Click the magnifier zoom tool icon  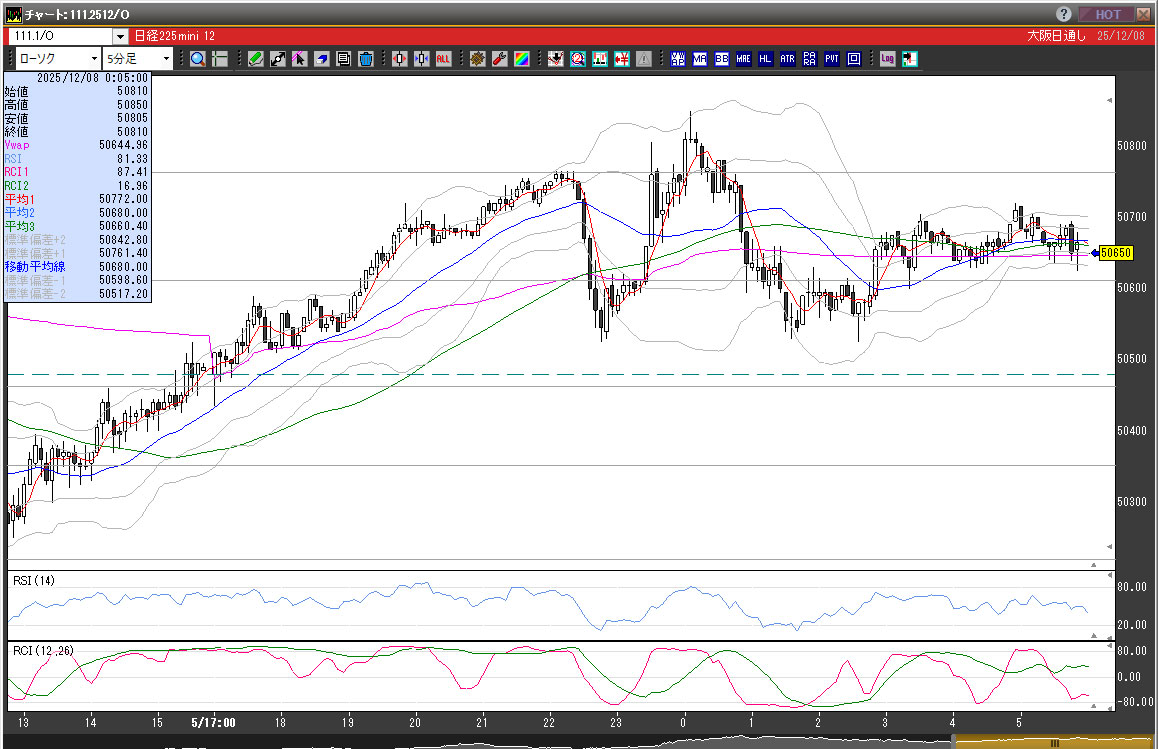coord(197,59)
